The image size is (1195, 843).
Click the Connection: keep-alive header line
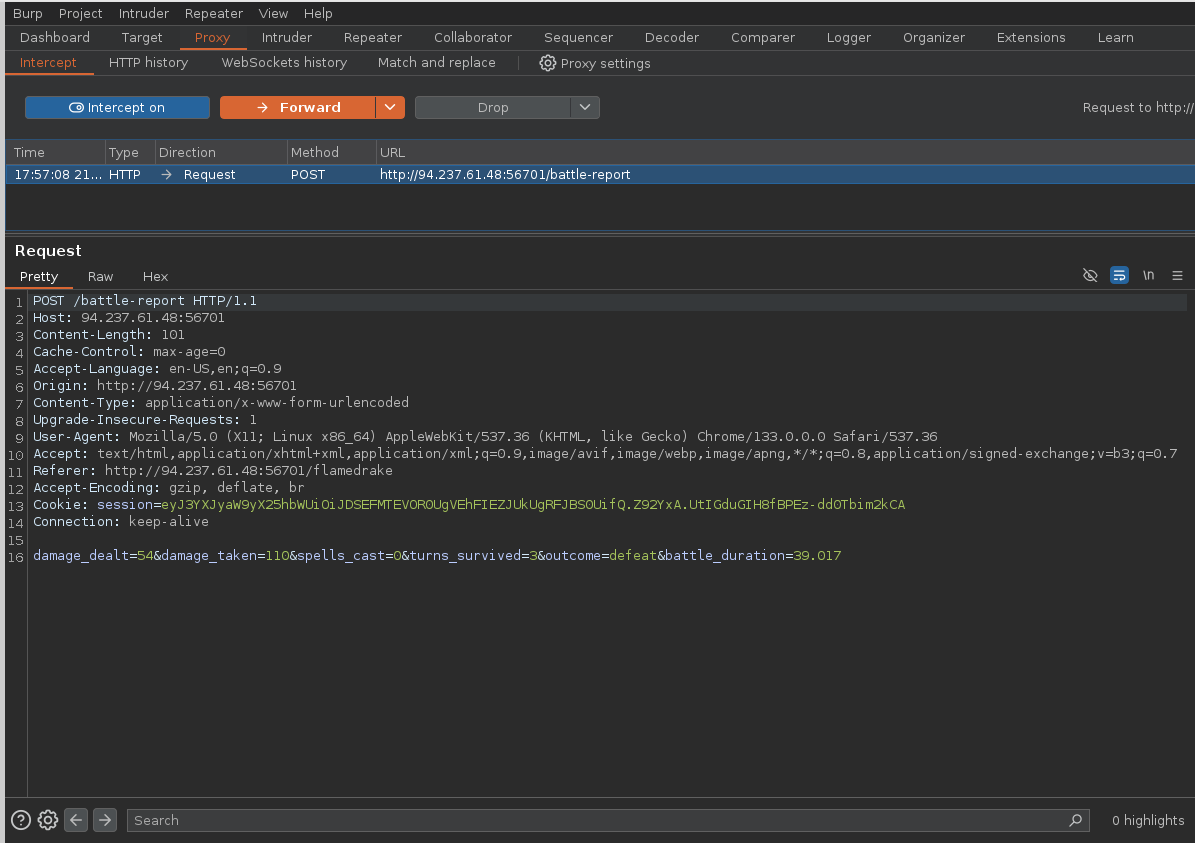point(120,521)
